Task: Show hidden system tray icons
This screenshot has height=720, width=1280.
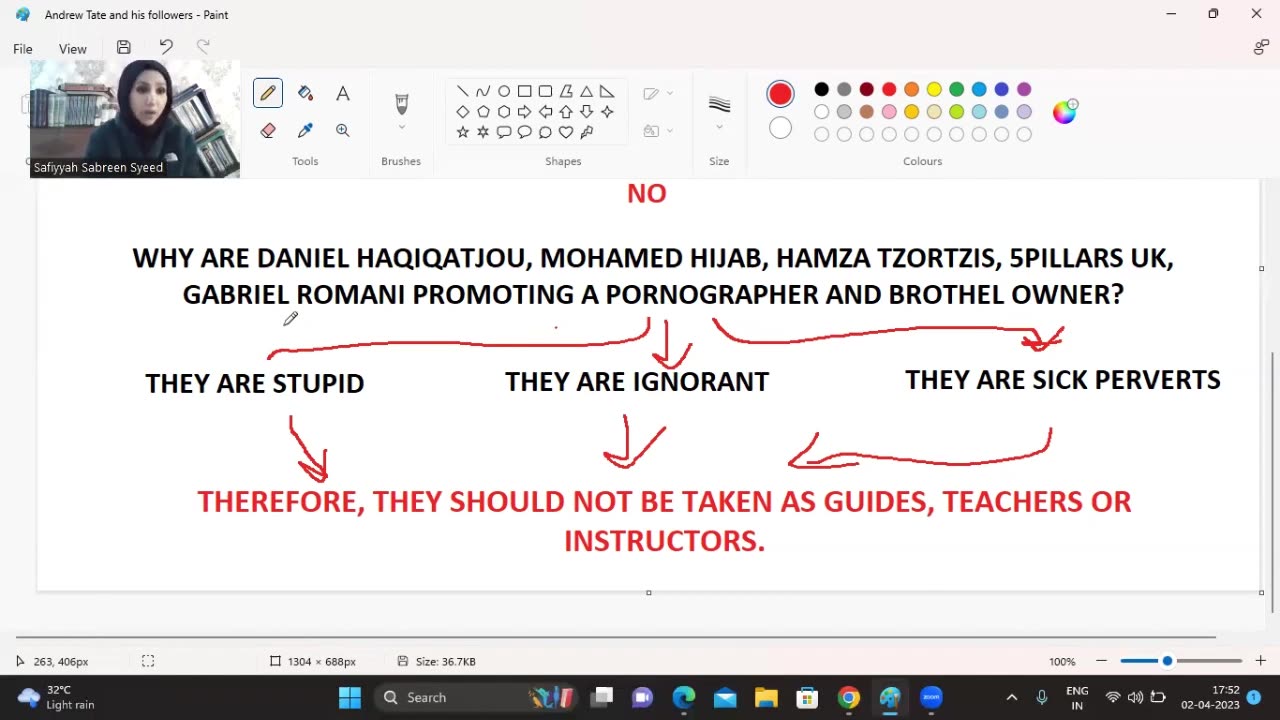Action: [x=1011, y=698]
